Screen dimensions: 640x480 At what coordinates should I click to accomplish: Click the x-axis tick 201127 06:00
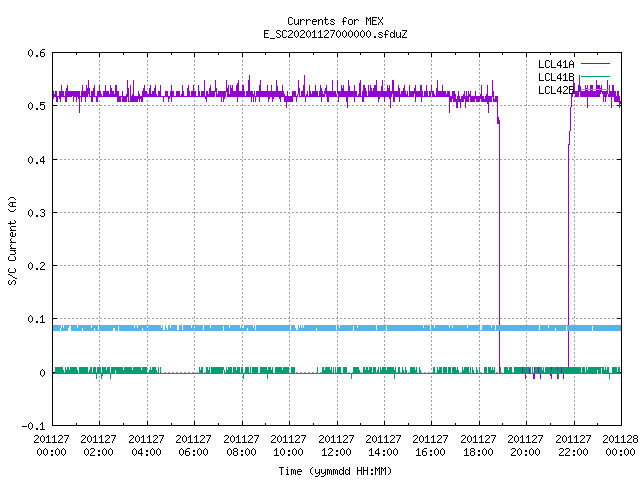click(x=193, y=446)
